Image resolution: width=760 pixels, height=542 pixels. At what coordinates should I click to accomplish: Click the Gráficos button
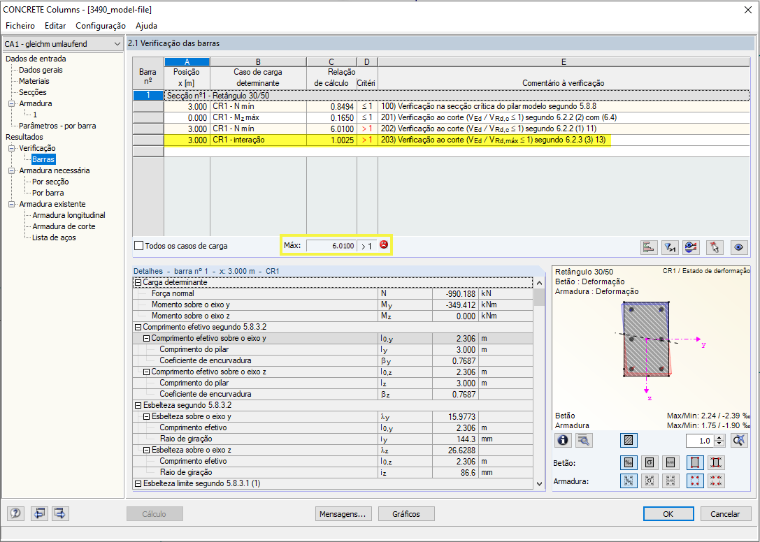coord(406,514)
